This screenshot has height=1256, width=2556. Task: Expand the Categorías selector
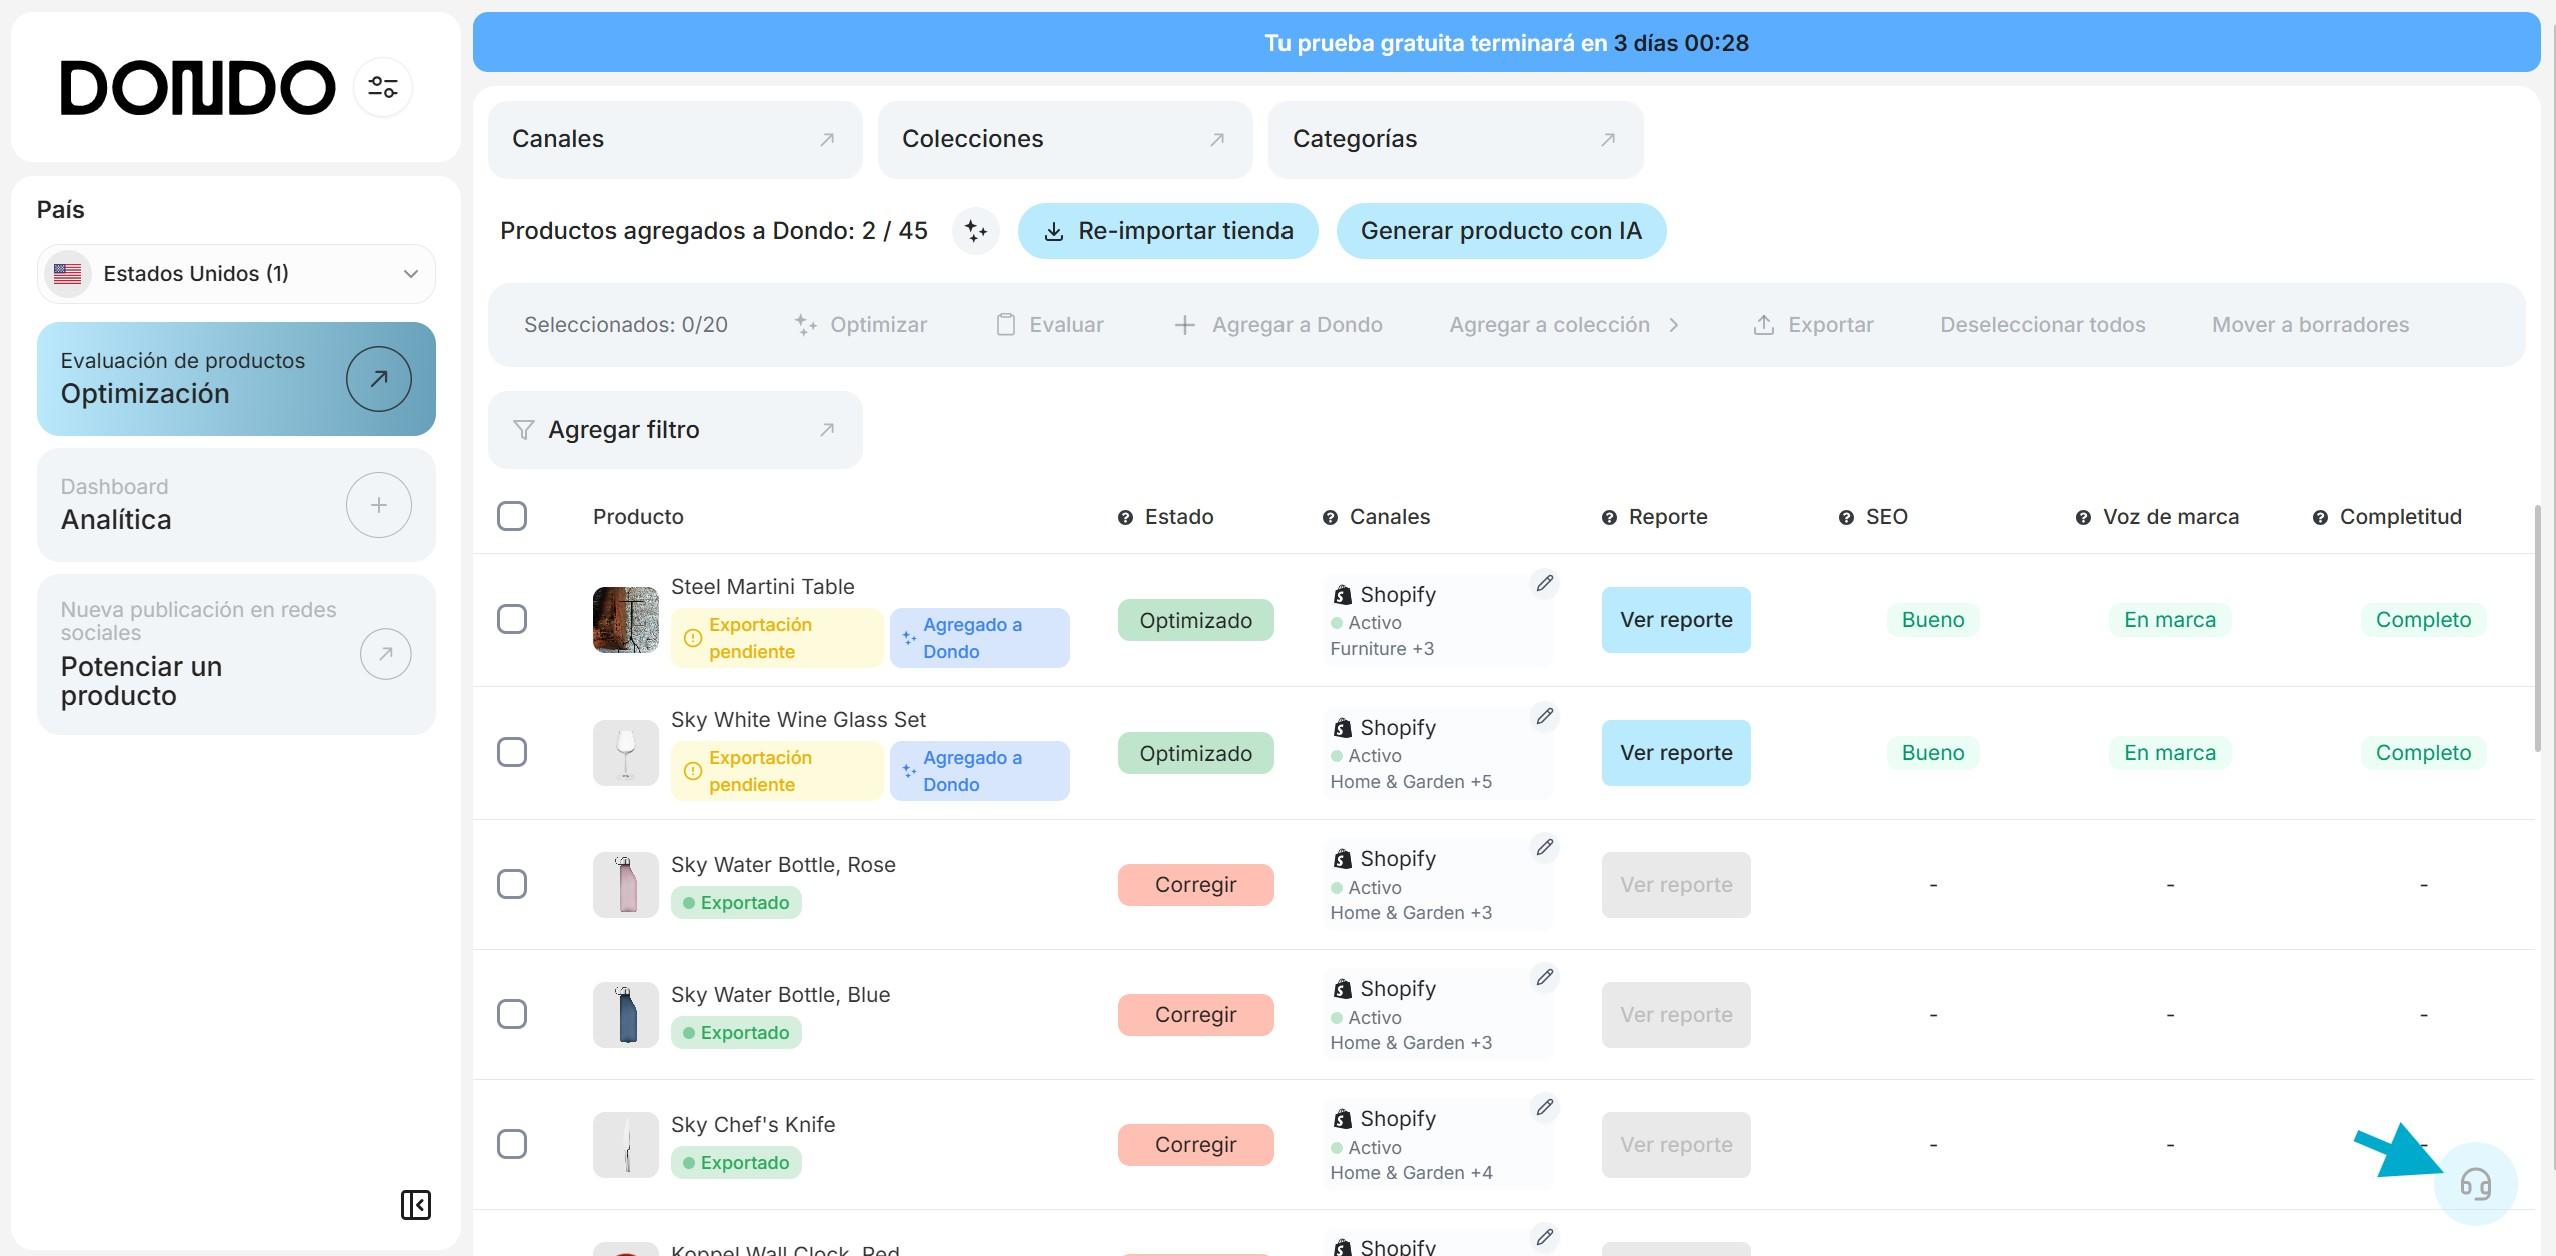(1454, 139)
